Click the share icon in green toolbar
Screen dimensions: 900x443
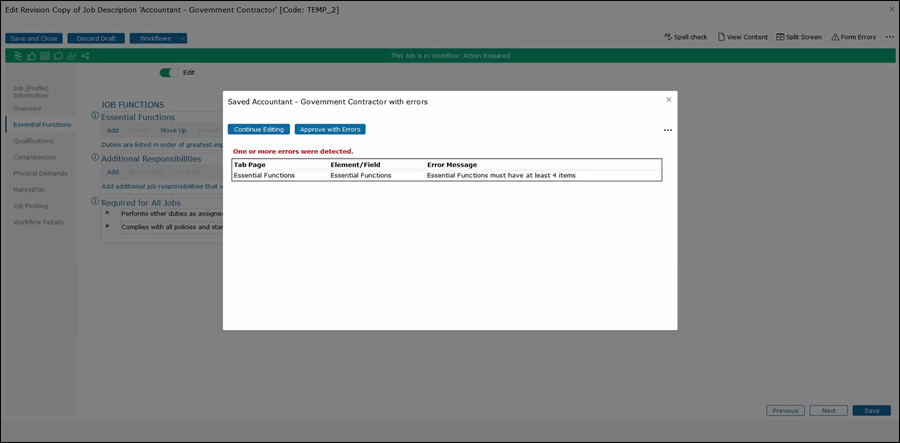click(85, 56)
